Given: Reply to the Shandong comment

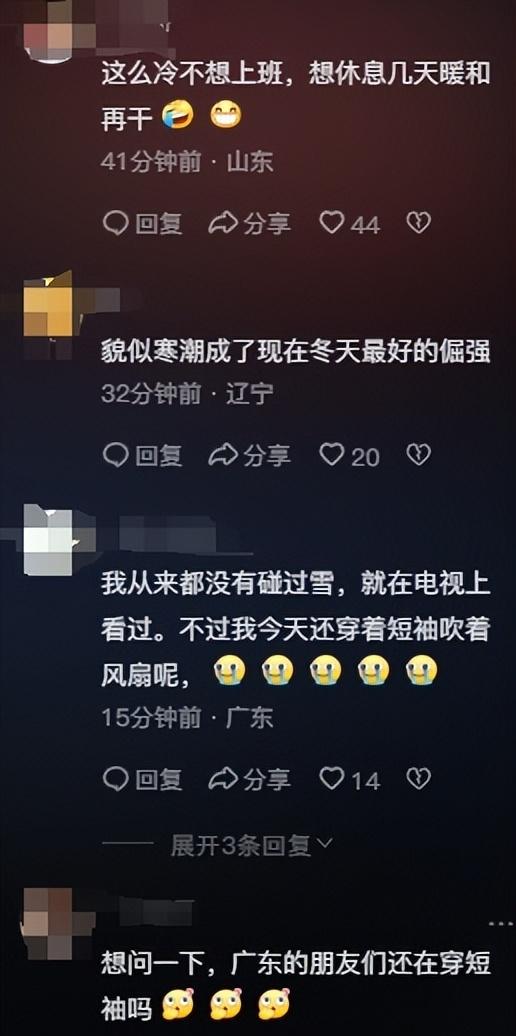Looking at the screenshot, I should [143, 223].
